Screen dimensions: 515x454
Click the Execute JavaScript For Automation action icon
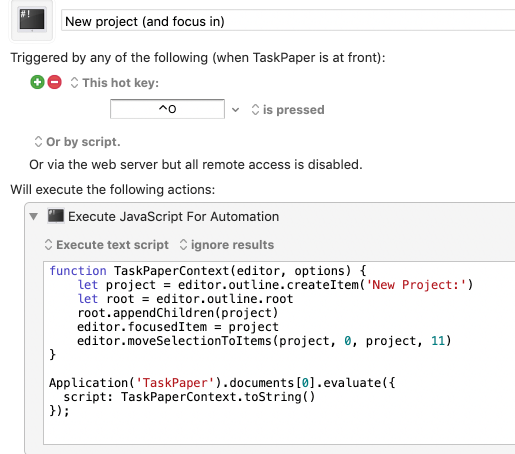click(56, 216)
